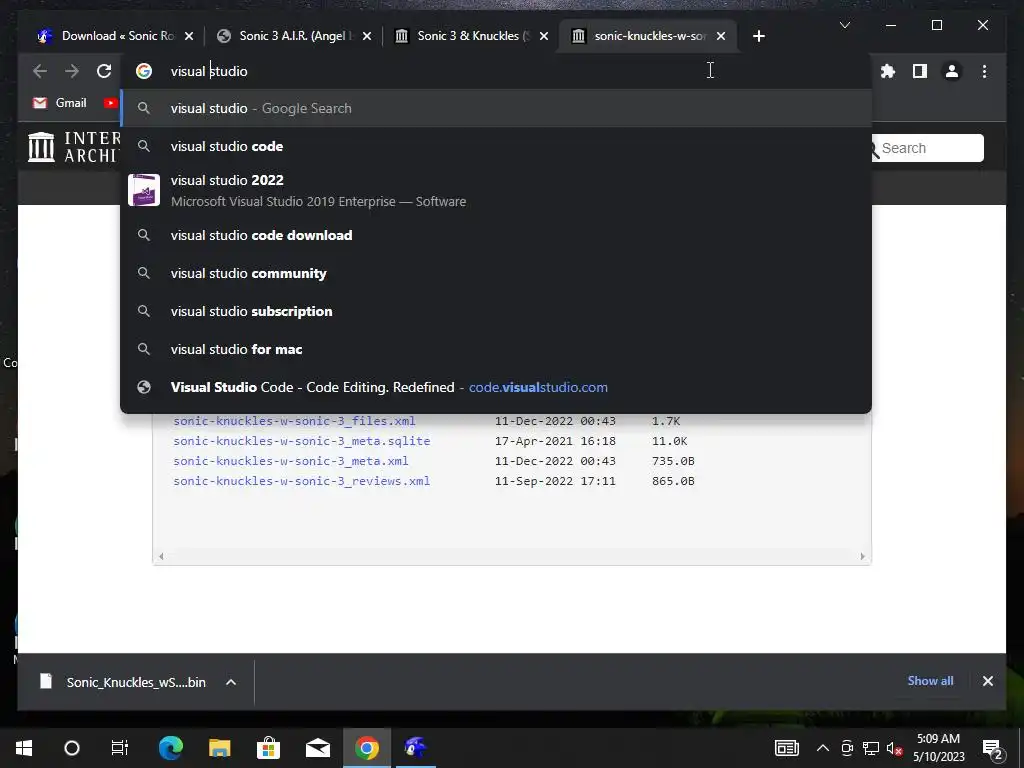Open the notification center icon
Image resolution: width=1024 pixels, height=768 pixels.
click(993, 750)
